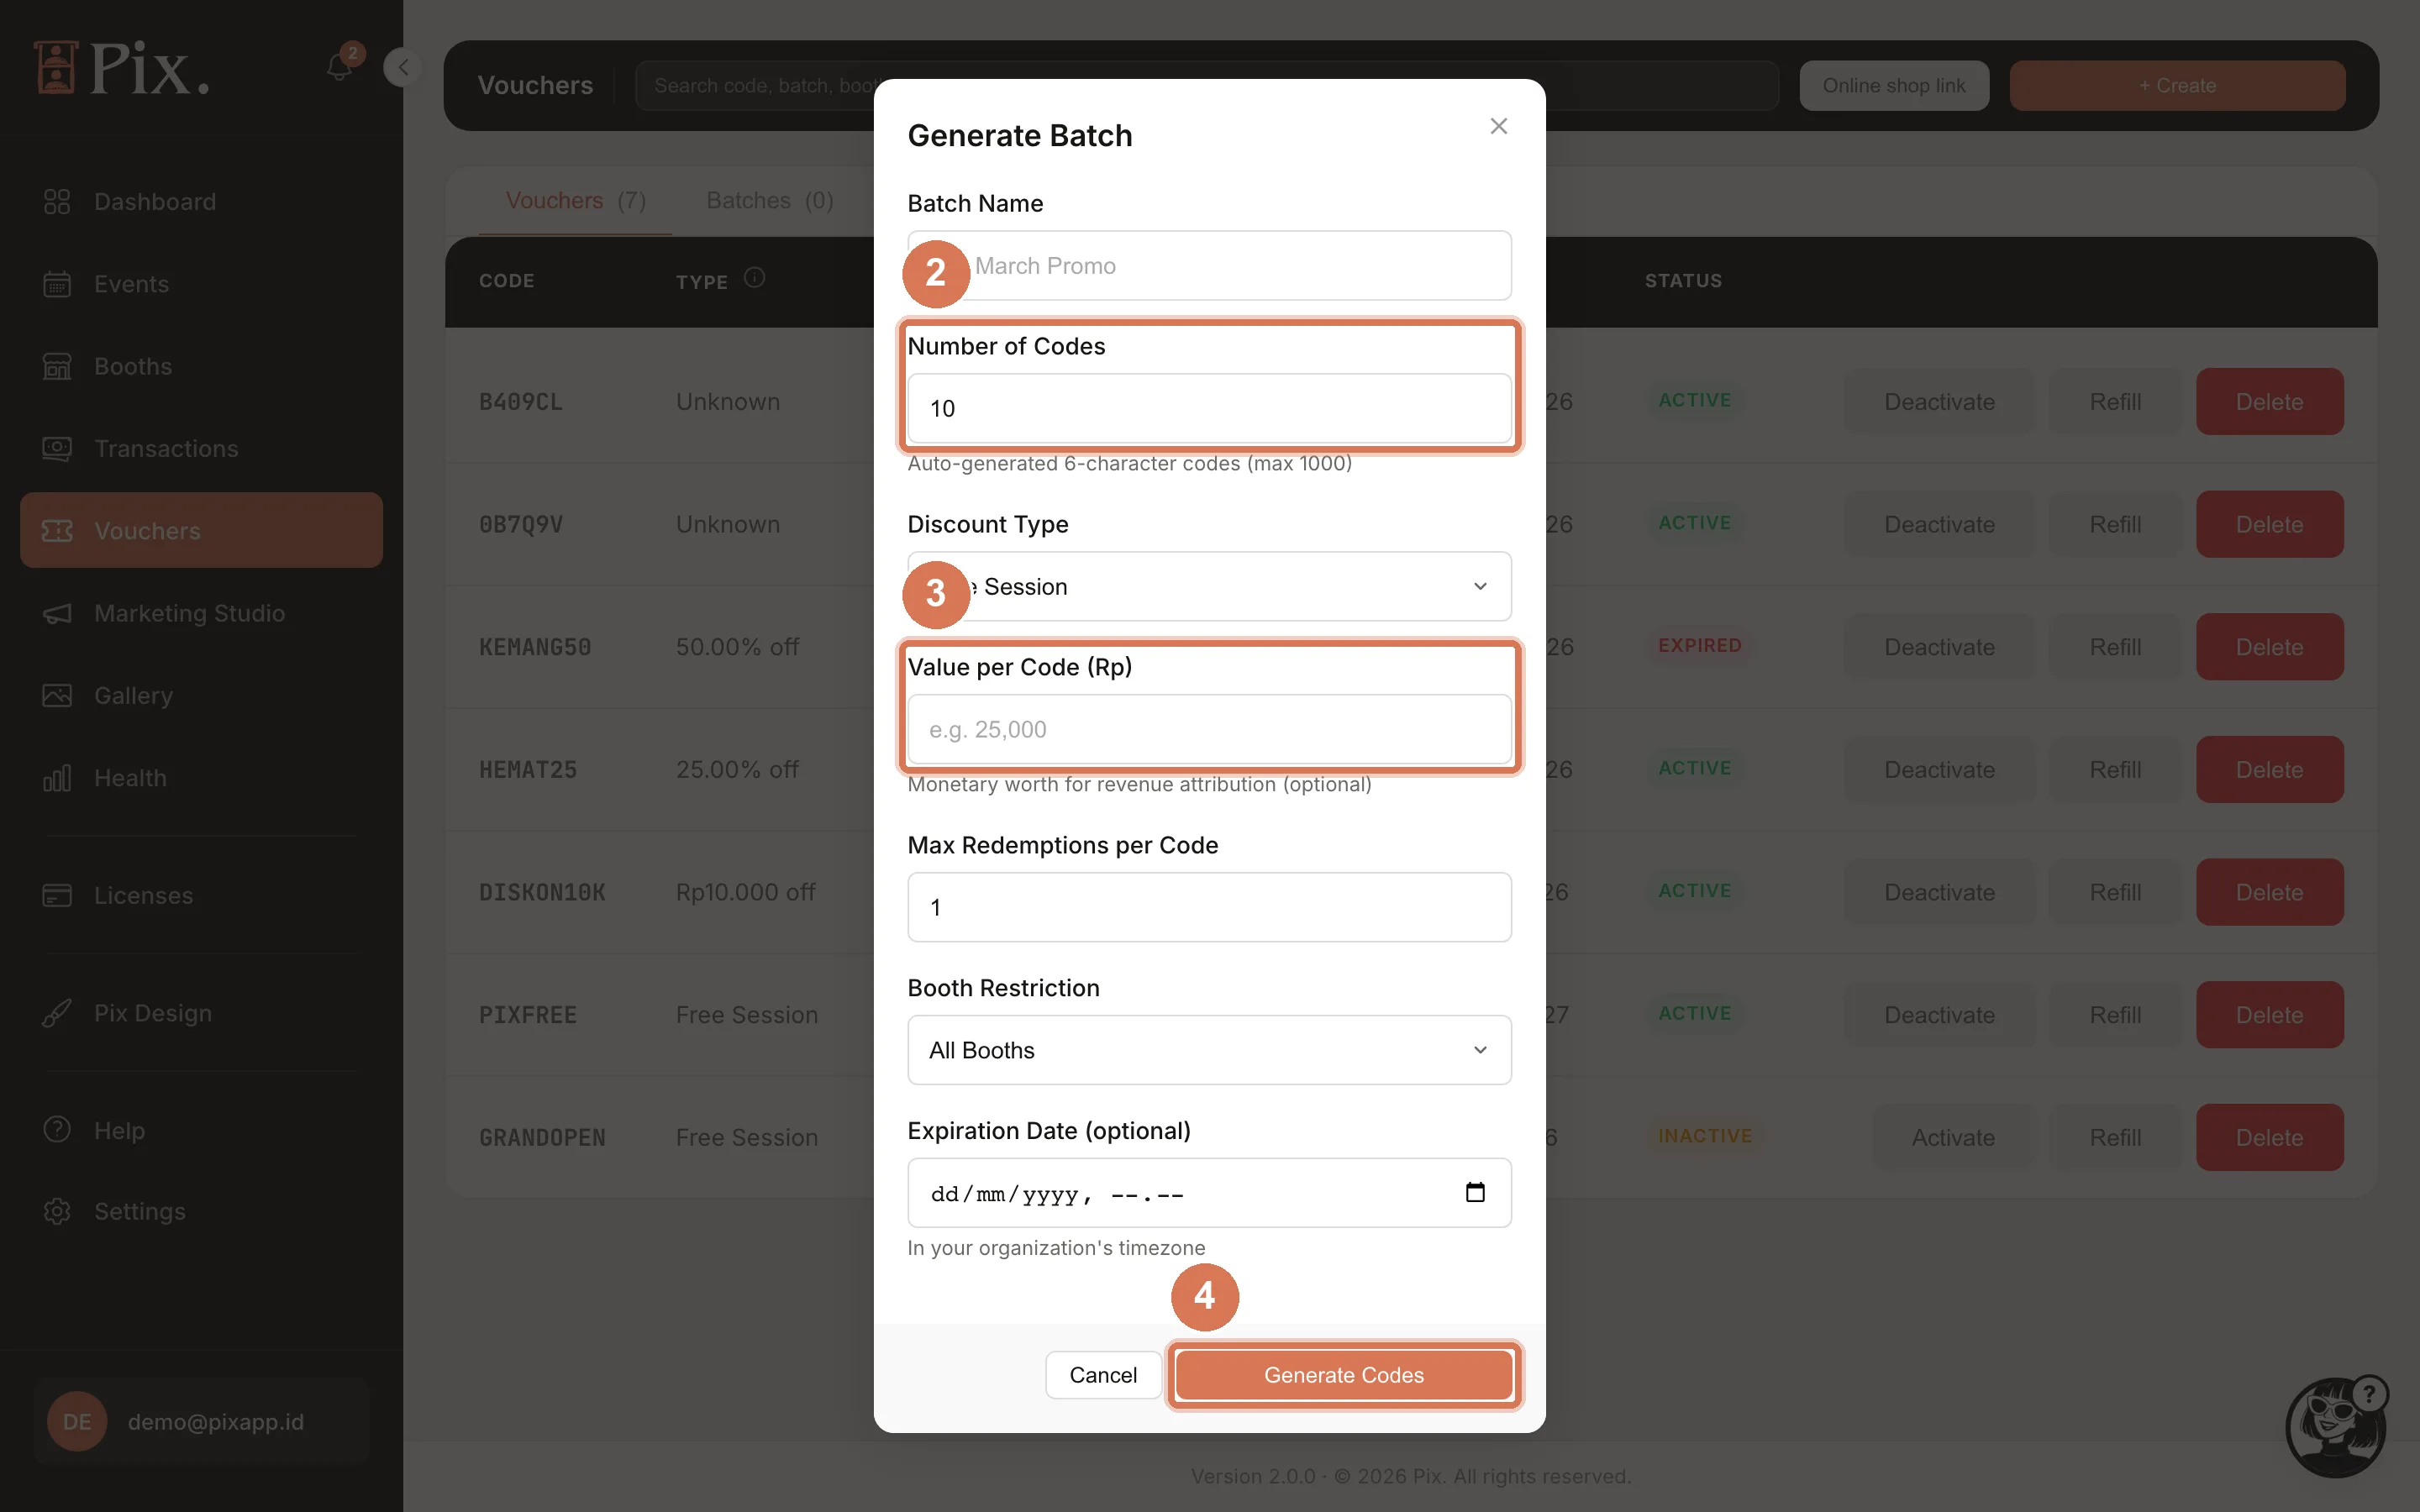Click the Generate Codes button
The width and height of the screenshot is (2420, 1512).
(1344, 1375)
